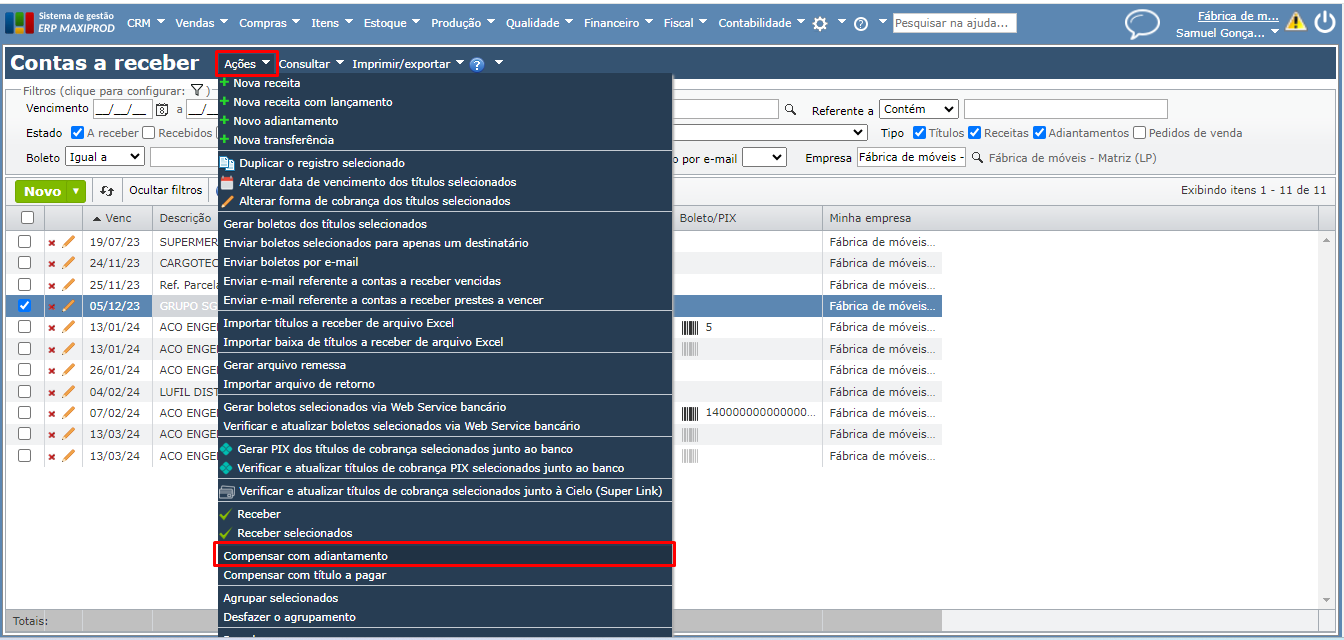The width and height of the screenshot is (1344, 640).
Task: Edit the 24/11/23 row with the pencil
Action: pyautogui.click(x=68, y=263)
